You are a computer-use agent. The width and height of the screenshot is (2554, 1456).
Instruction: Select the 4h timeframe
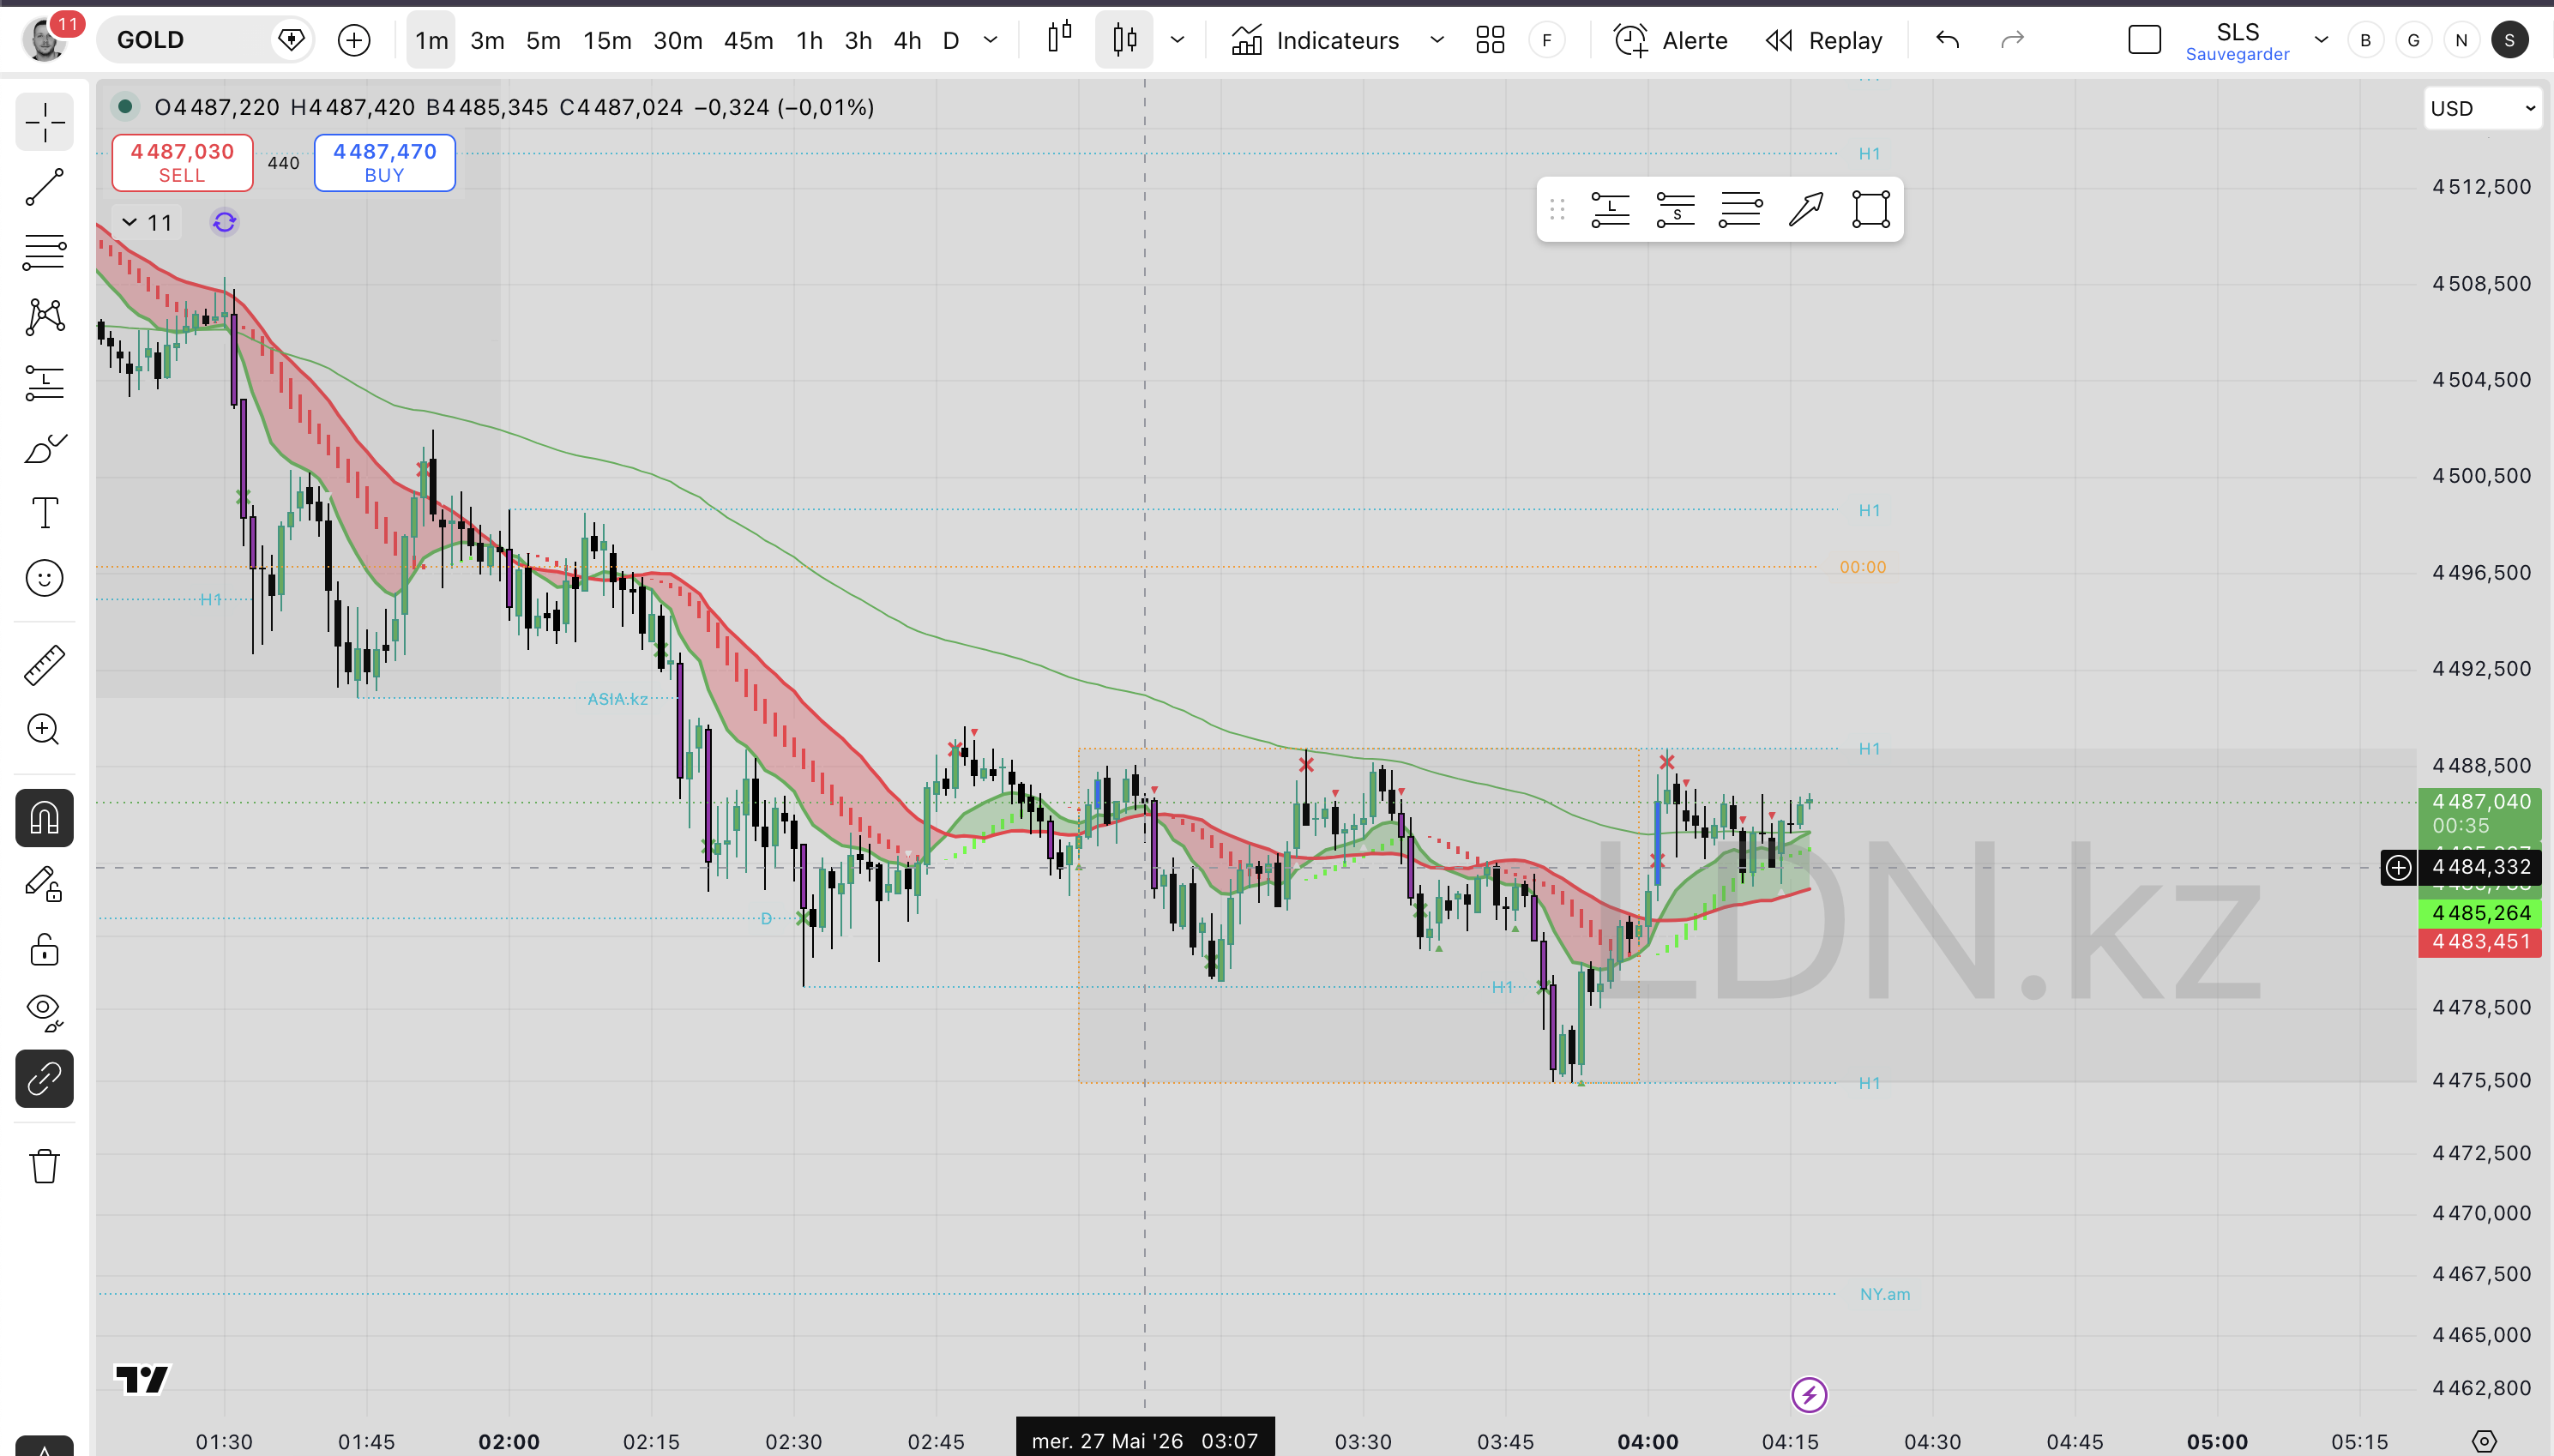point(907,40)
